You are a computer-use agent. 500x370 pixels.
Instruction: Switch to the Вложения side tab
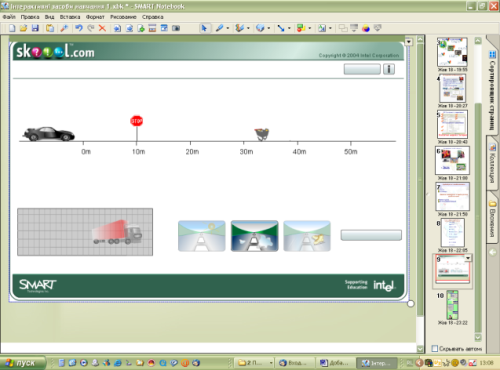(492, 218)
